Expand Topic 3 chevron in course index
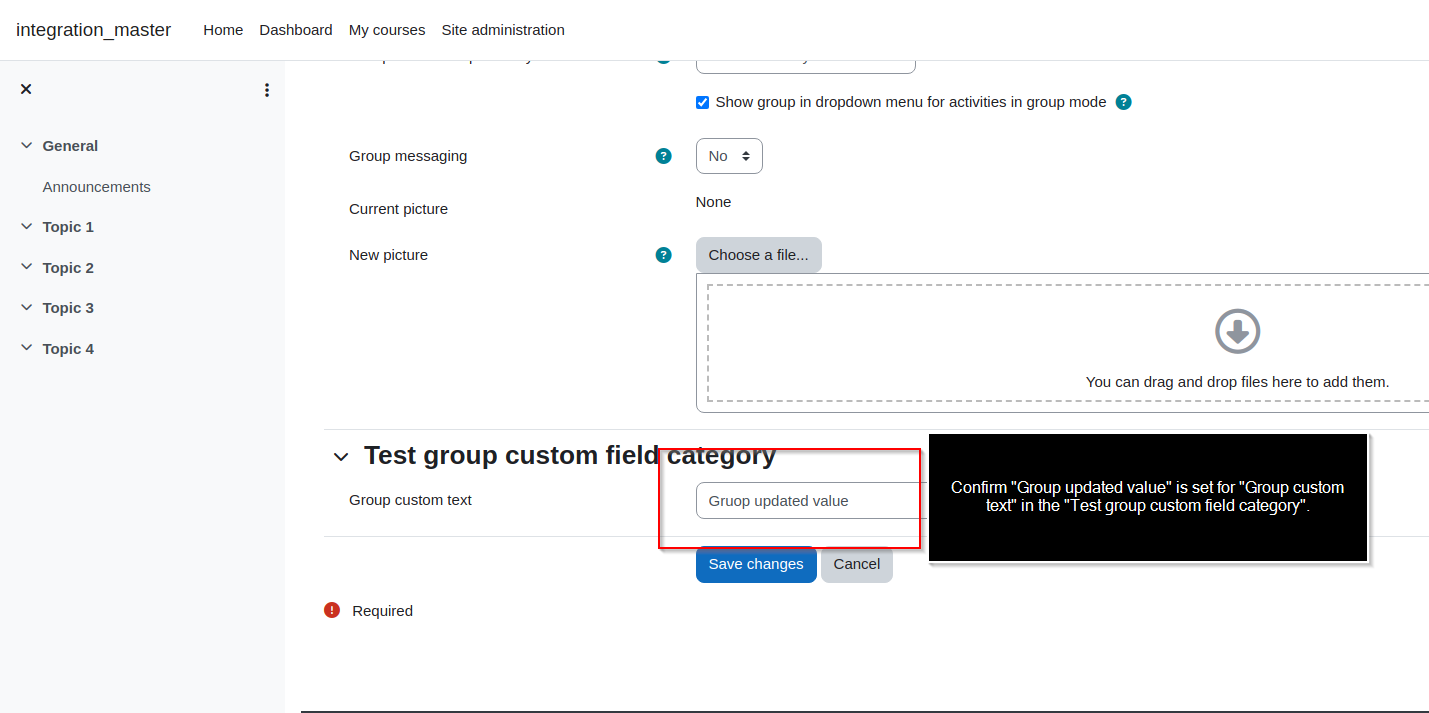Viewport: 1429px width, 713px height. [26, 308]
